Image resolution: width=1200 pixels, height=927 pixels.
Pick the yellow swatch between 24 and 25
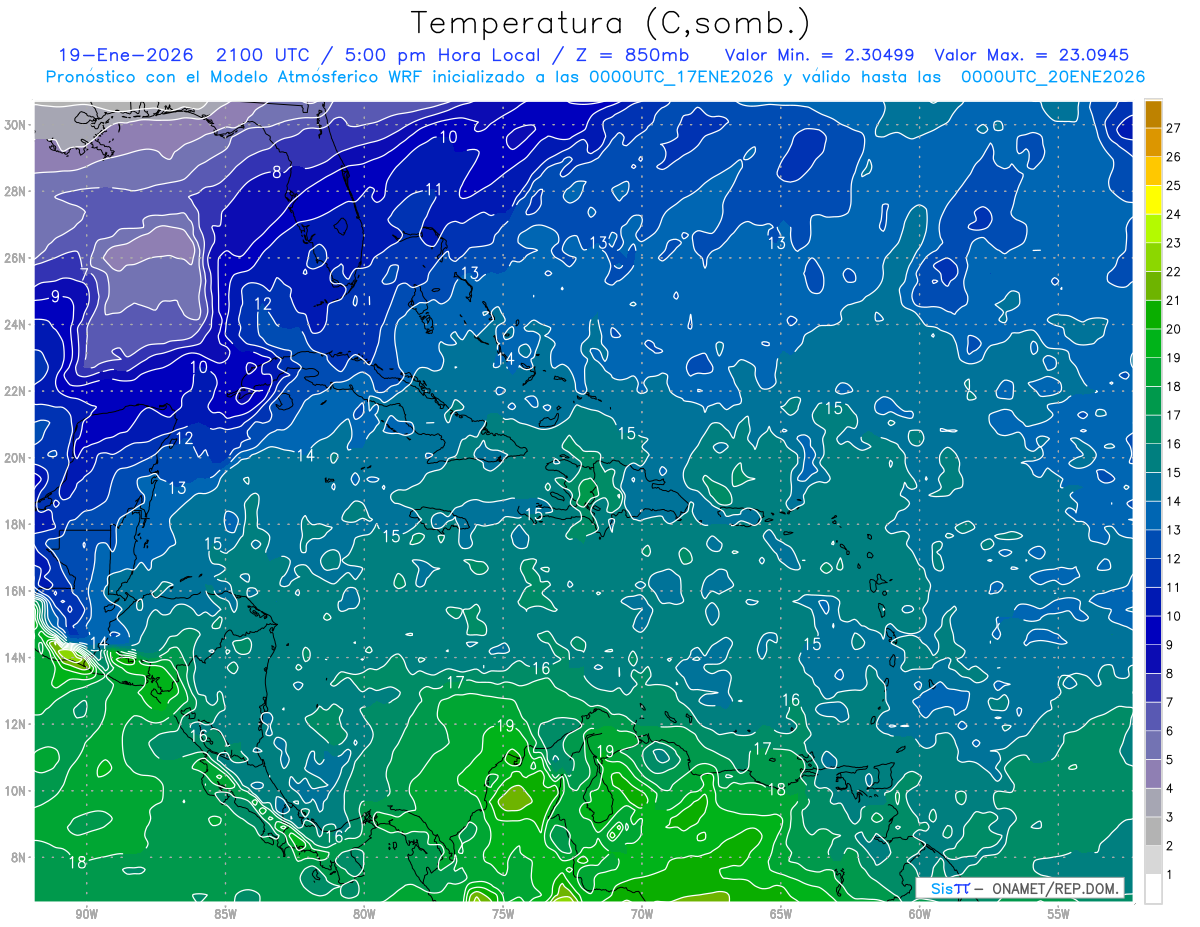(1153, 199)
